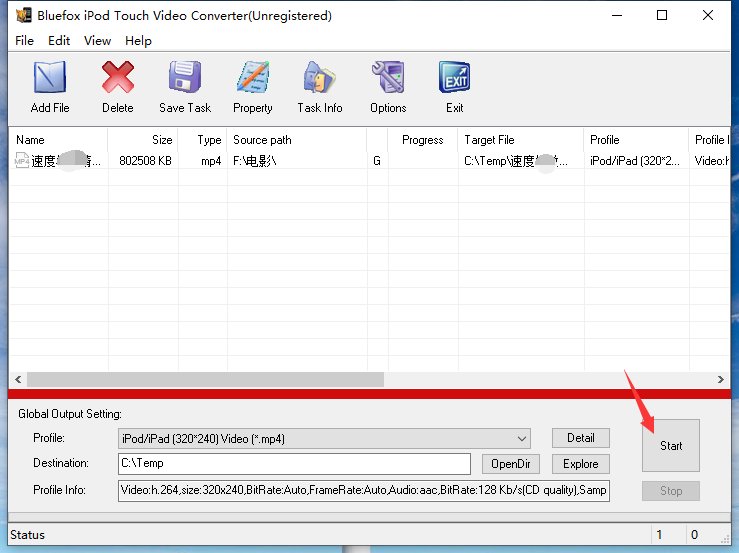
Task: Click the horizontal scrollbar left arrow
Action: [18, 380]
